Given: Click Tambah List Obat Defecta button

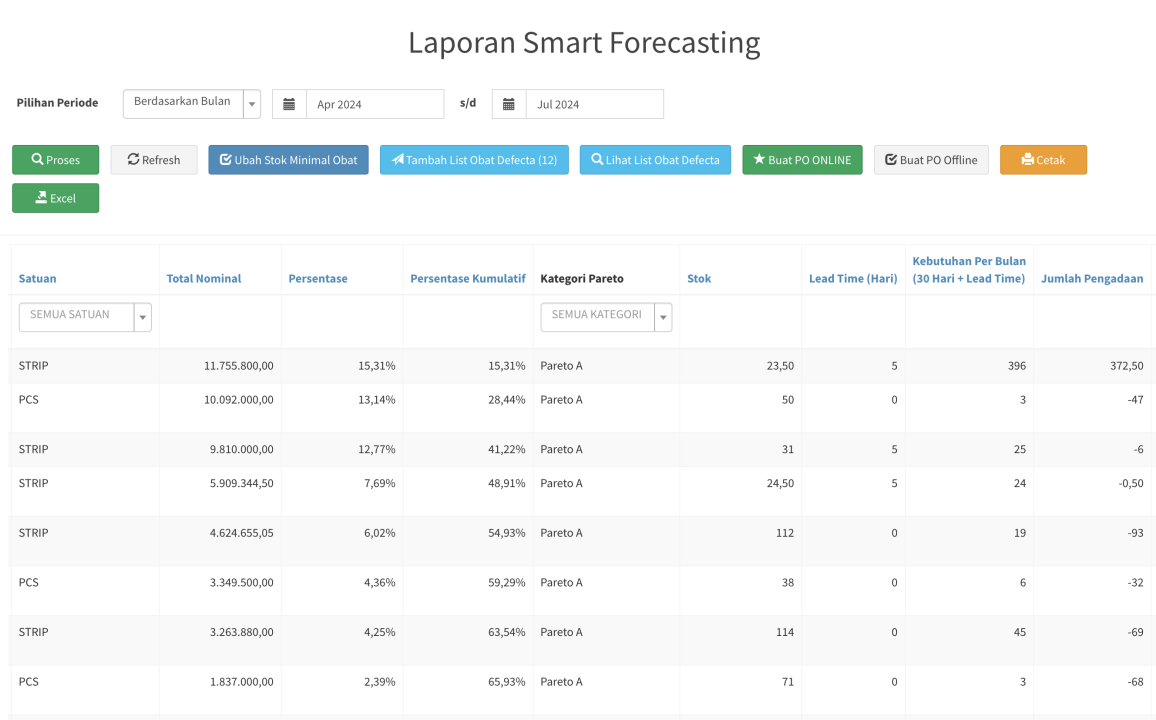Looking at the screenshot, I should coord(474,160).
